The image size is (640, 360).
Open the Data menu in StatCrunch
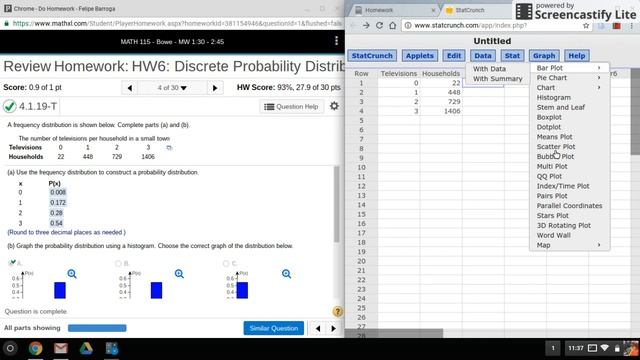coord(483,56)
